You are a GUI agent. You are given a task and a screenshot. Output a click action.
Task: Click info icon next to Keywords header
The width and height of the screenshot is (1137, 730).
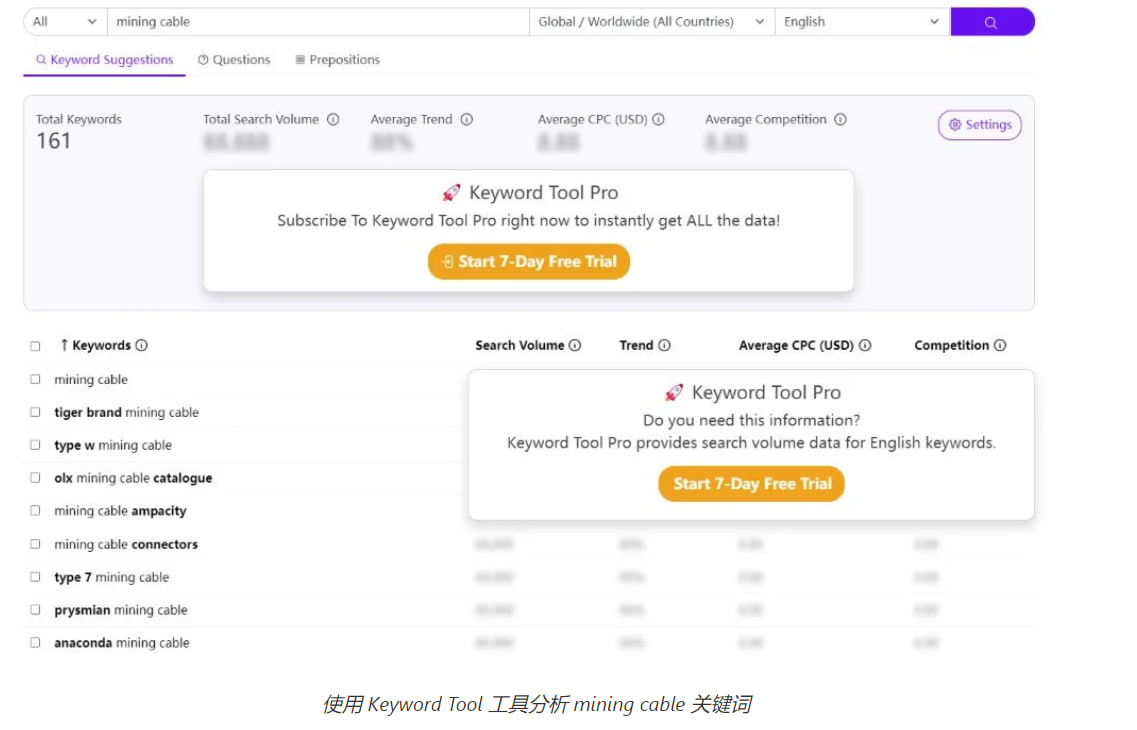point(141,346)
